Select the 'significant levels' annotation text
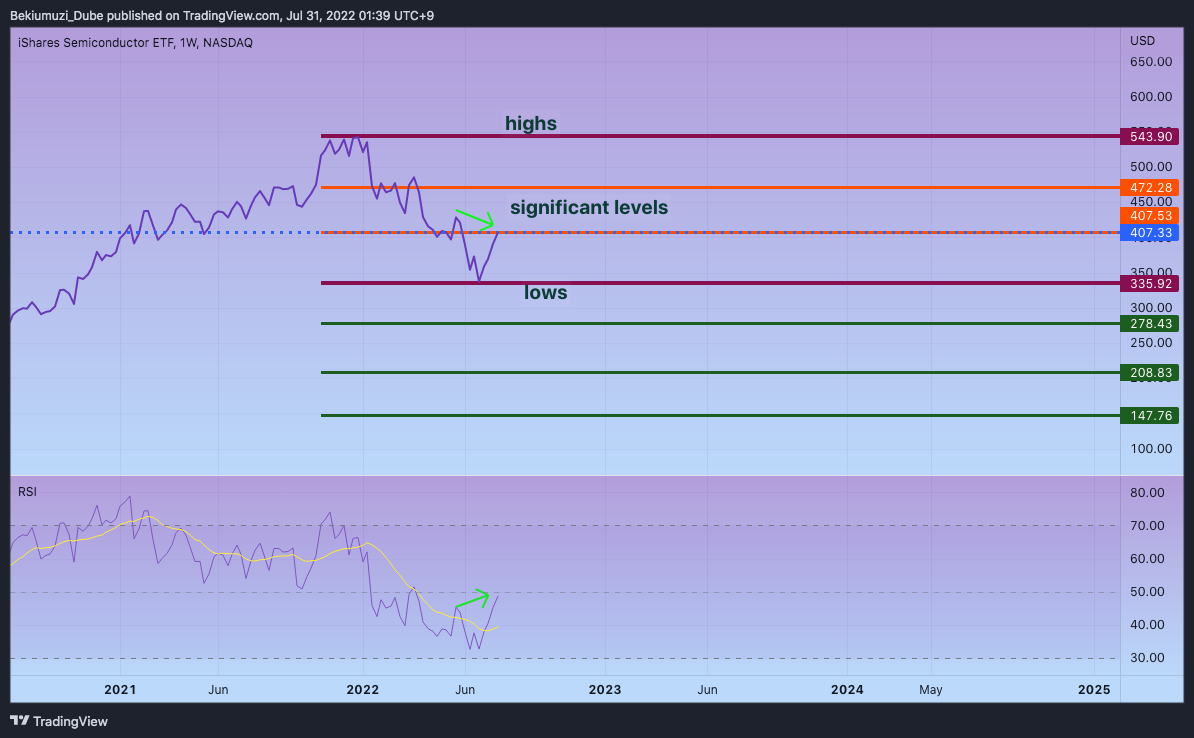This screenshot has height=738, width=1194. (x=589, y=207)
